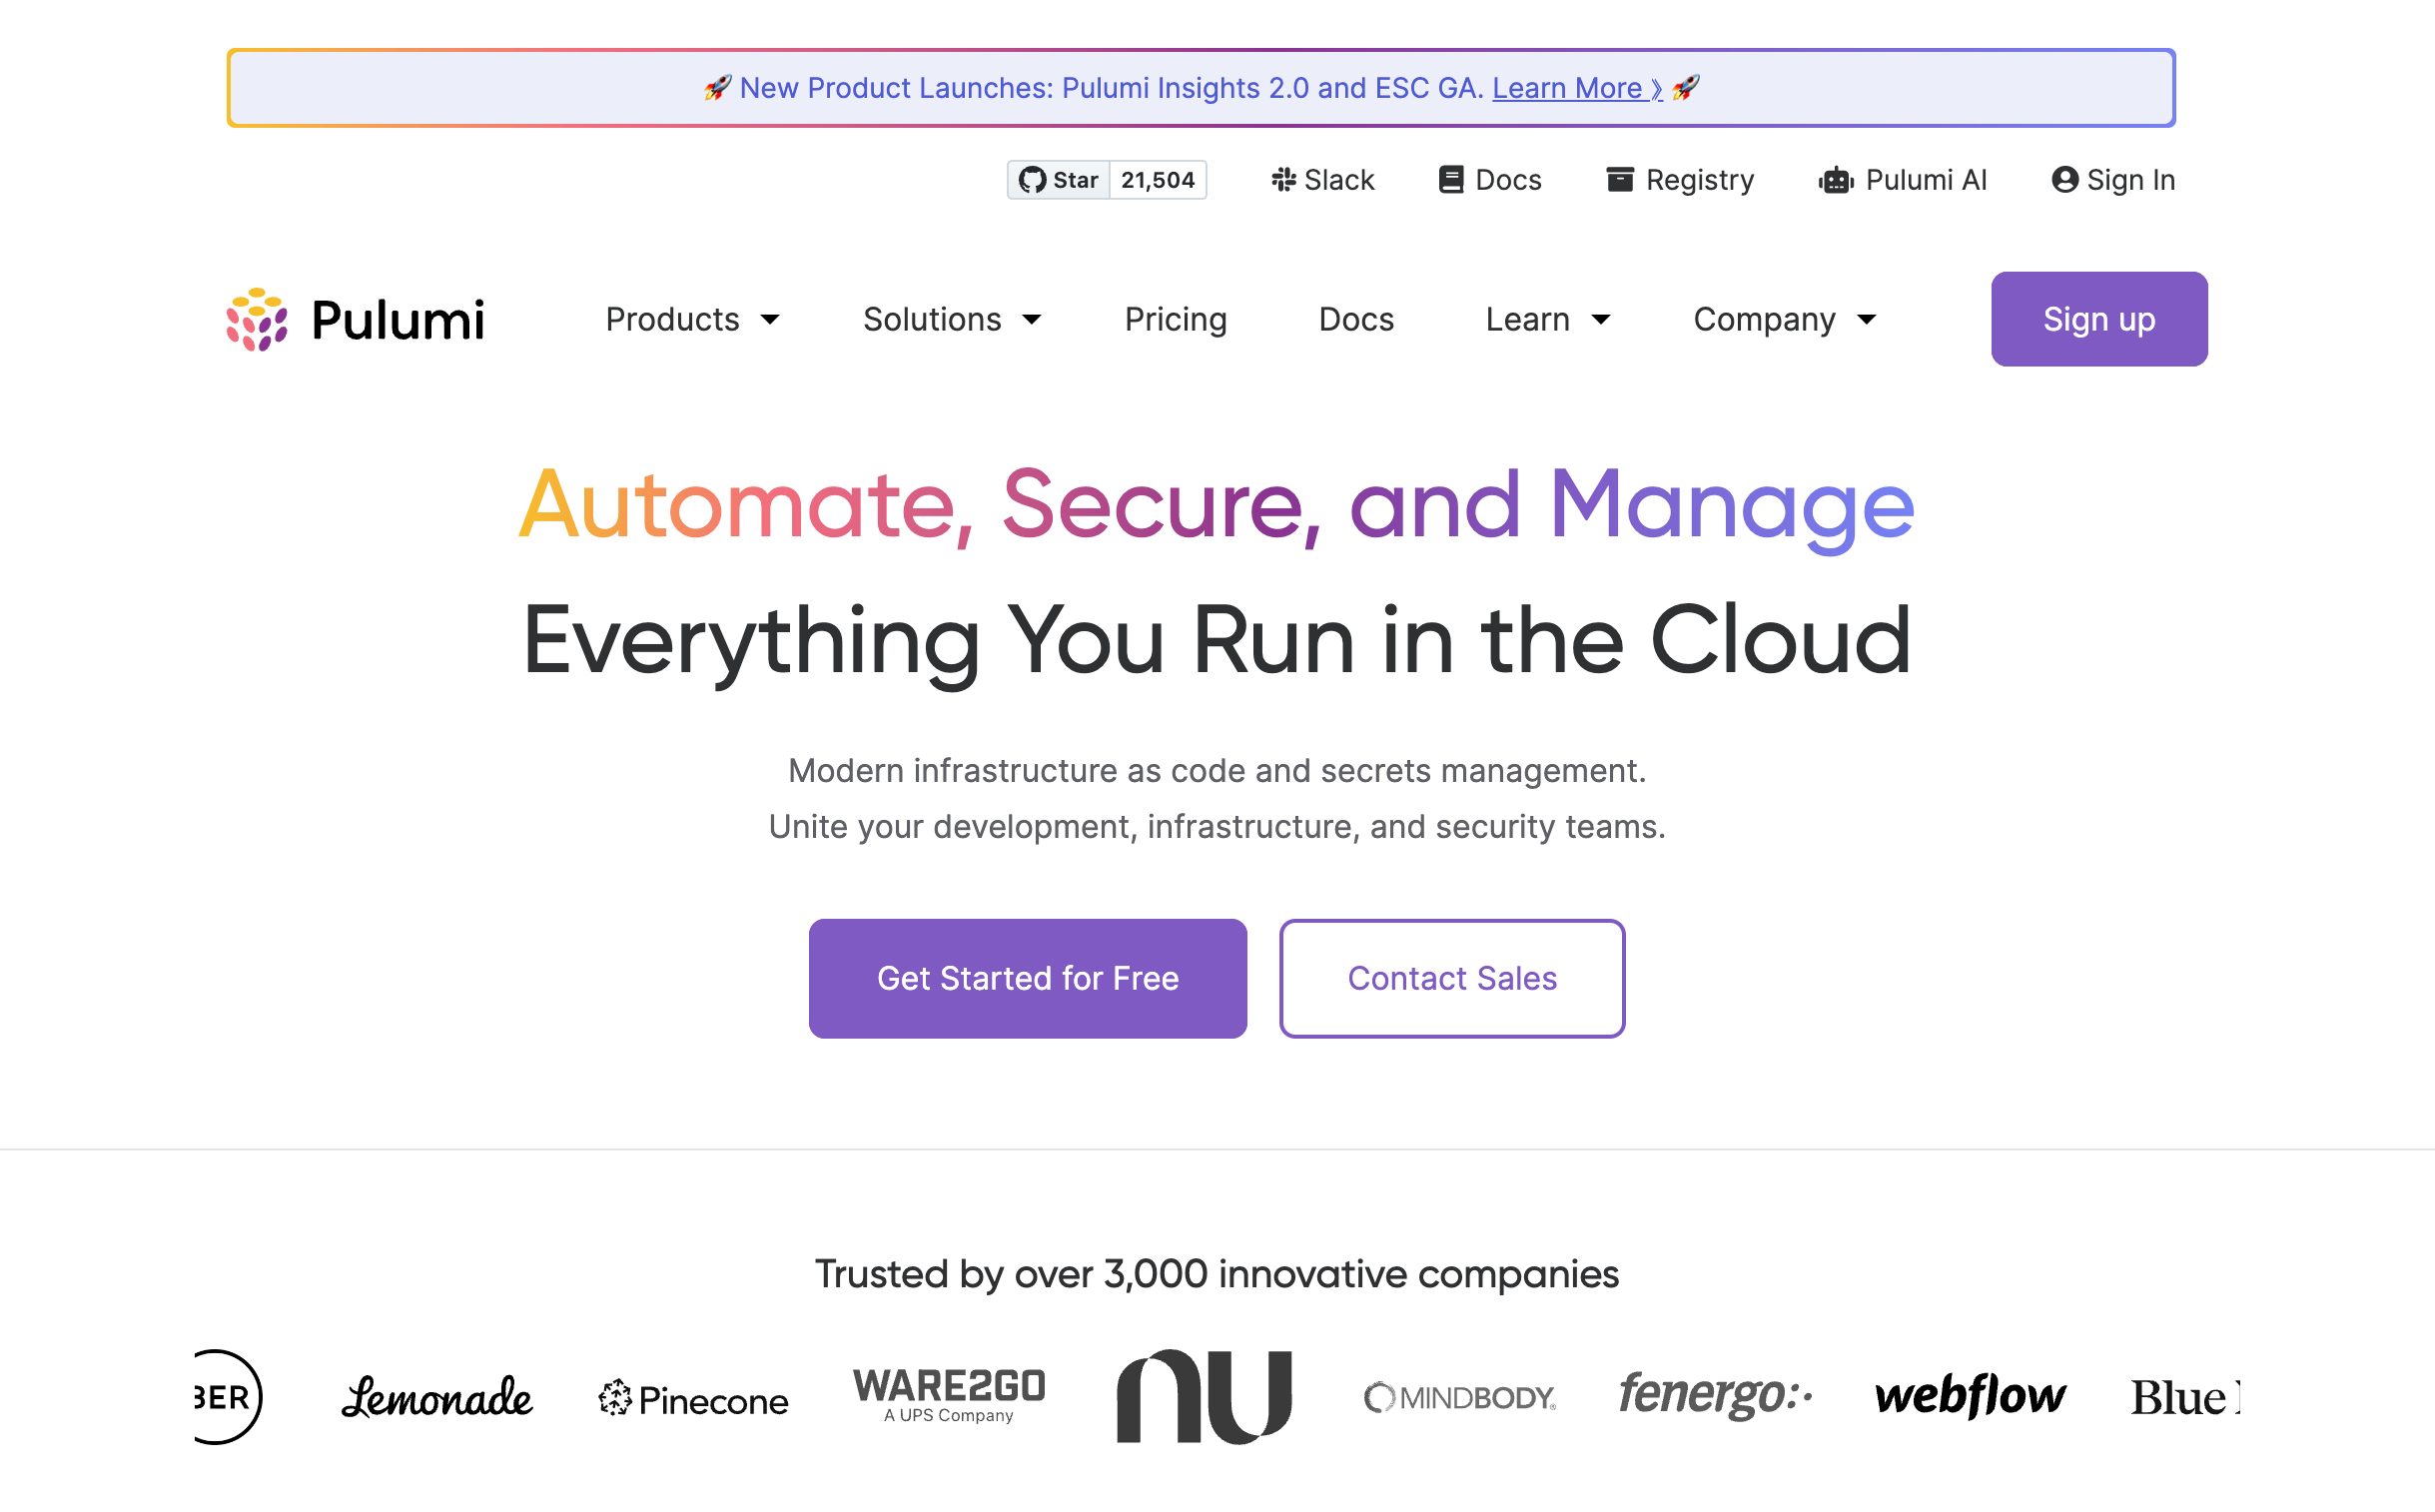Click the Fenergo company logo
Viewport: 2435px width, 1512px height.
click(x=1715, y=1395)
